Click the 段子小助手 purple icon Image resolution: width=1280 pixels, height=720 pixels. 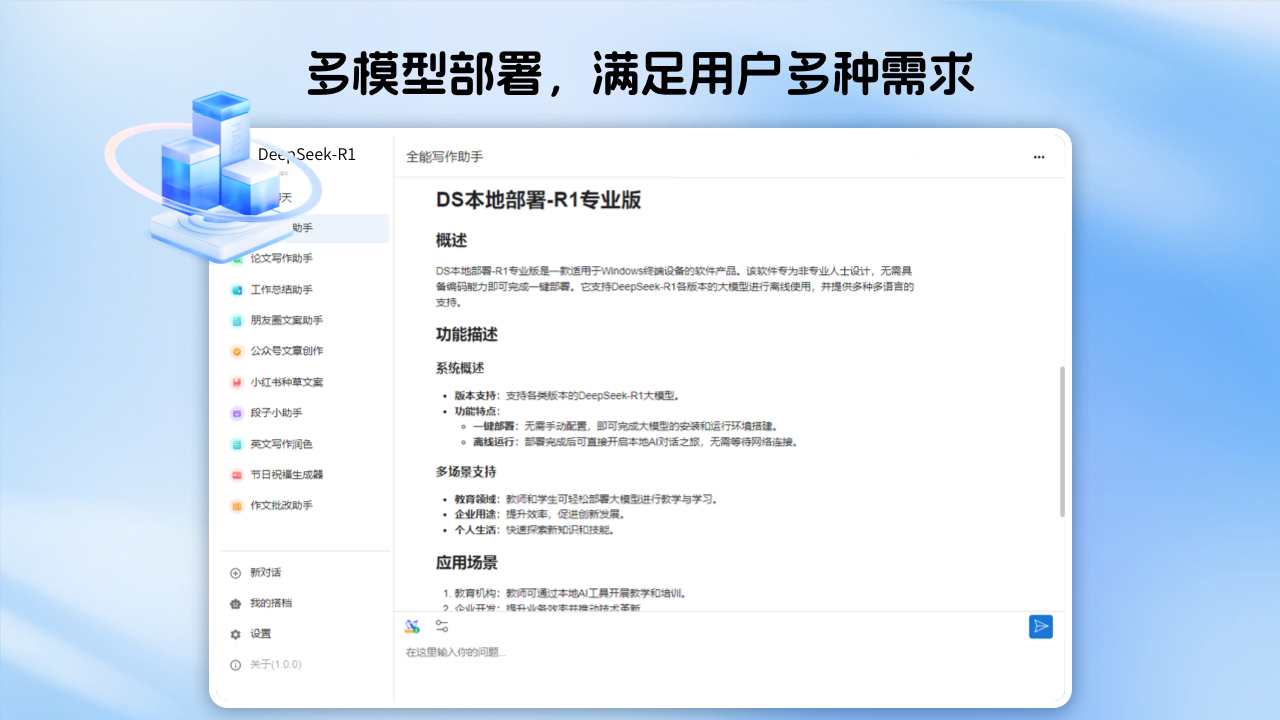click(237, 413)
